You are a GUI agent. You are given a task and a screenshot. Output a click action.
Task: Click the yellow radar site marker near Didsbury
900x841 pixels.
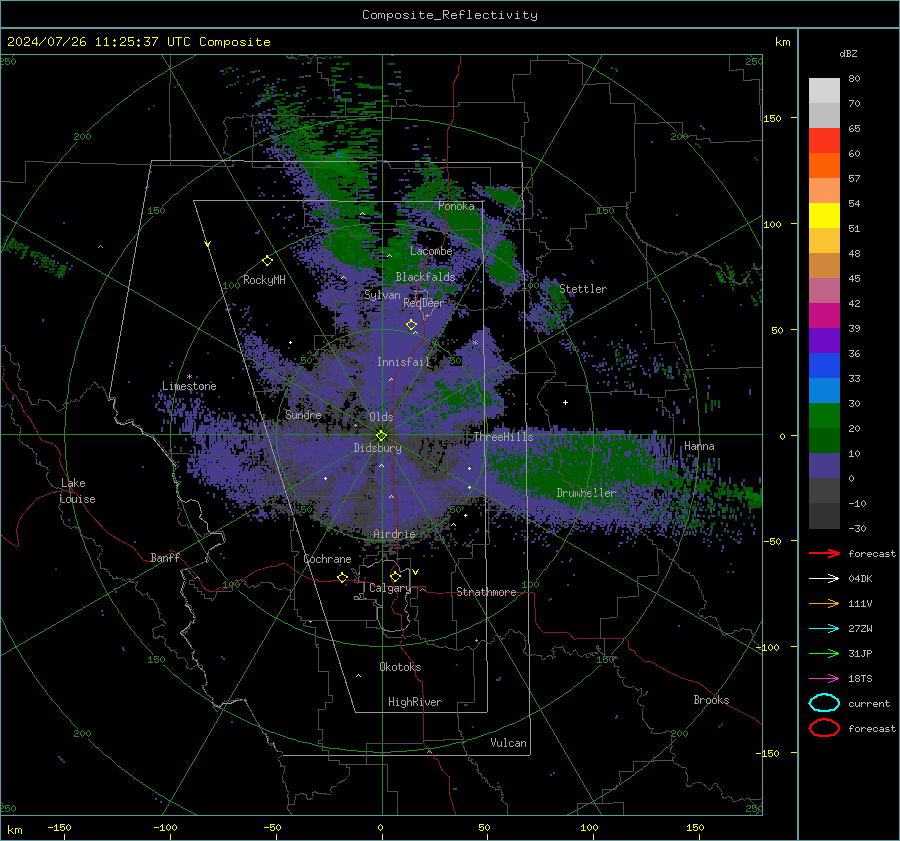(382, 436)
